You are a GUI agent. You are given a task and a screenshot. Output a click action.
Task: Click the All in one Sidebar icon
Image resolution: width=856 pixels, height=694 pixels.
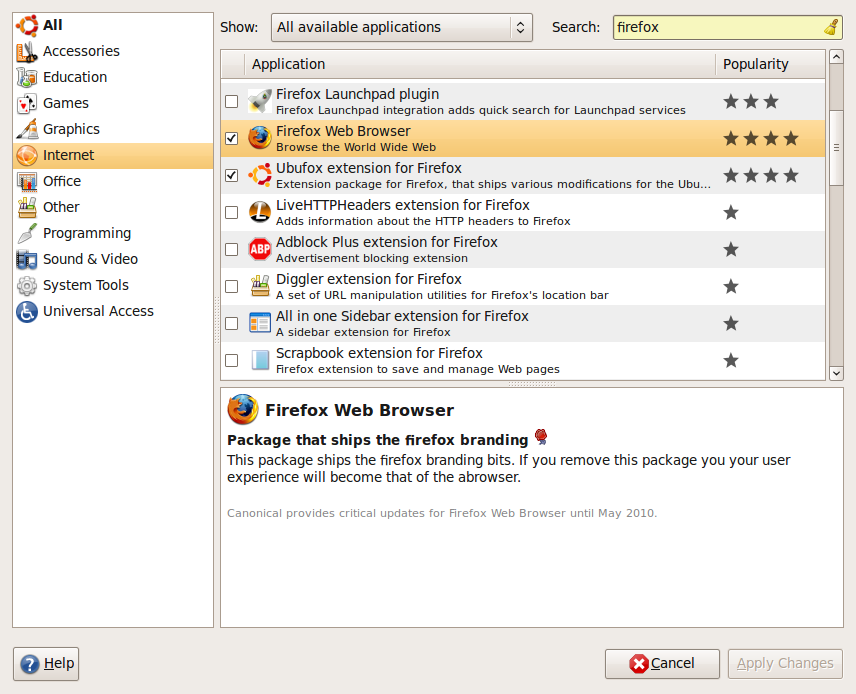[260, 323]
